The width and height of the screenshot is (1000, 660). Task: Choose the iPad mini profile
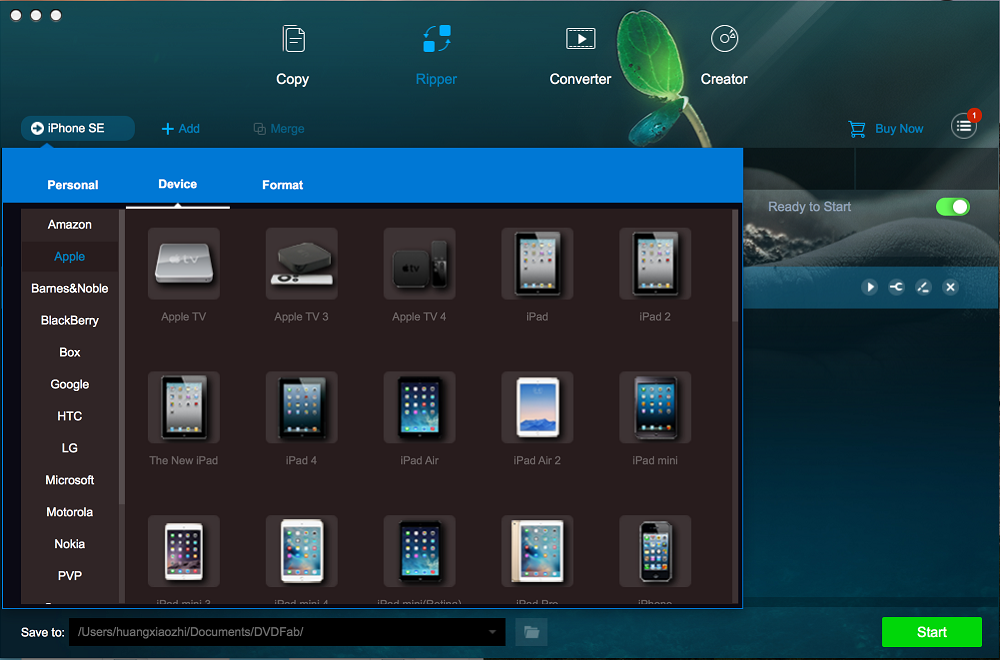[655, 407]
